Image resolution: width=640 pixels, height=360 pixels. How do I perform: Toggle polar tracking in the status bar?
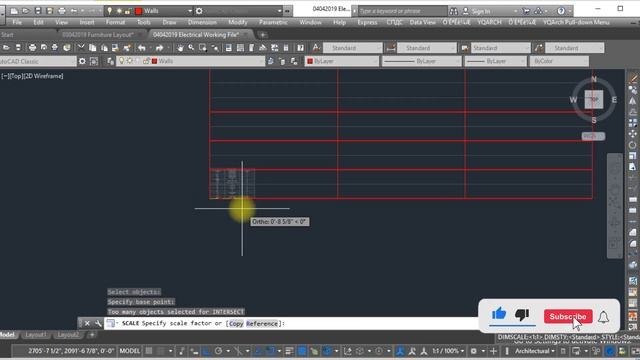click(x=218, y=351)
